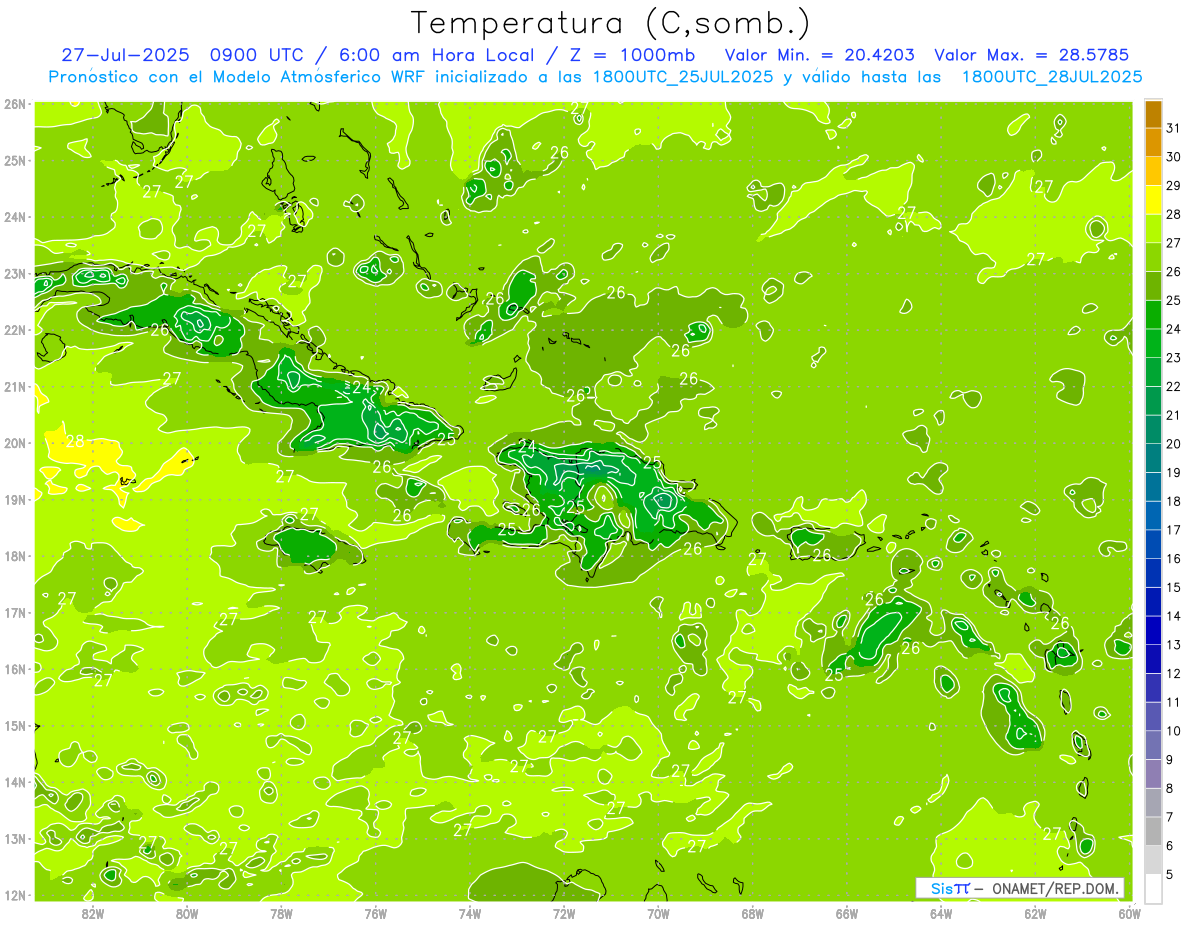1200x927 pixels.
Task: Click the 22N latitude axis label
Action: click(x=15, y=329)
